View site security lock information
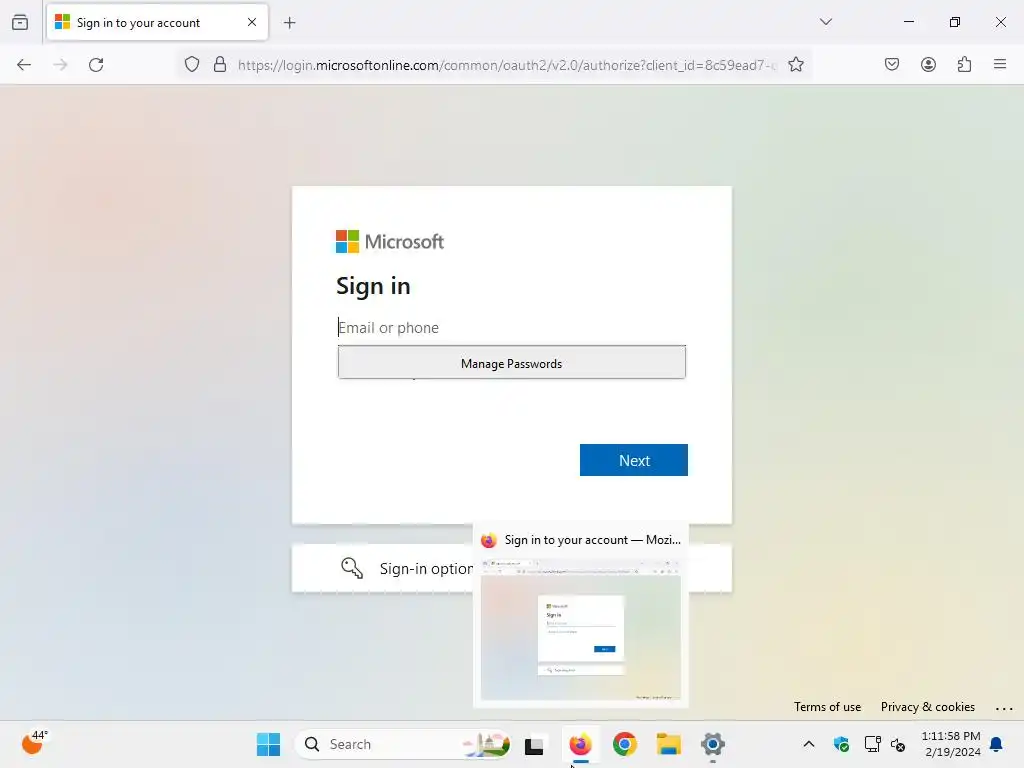 (x=220, y=65)
